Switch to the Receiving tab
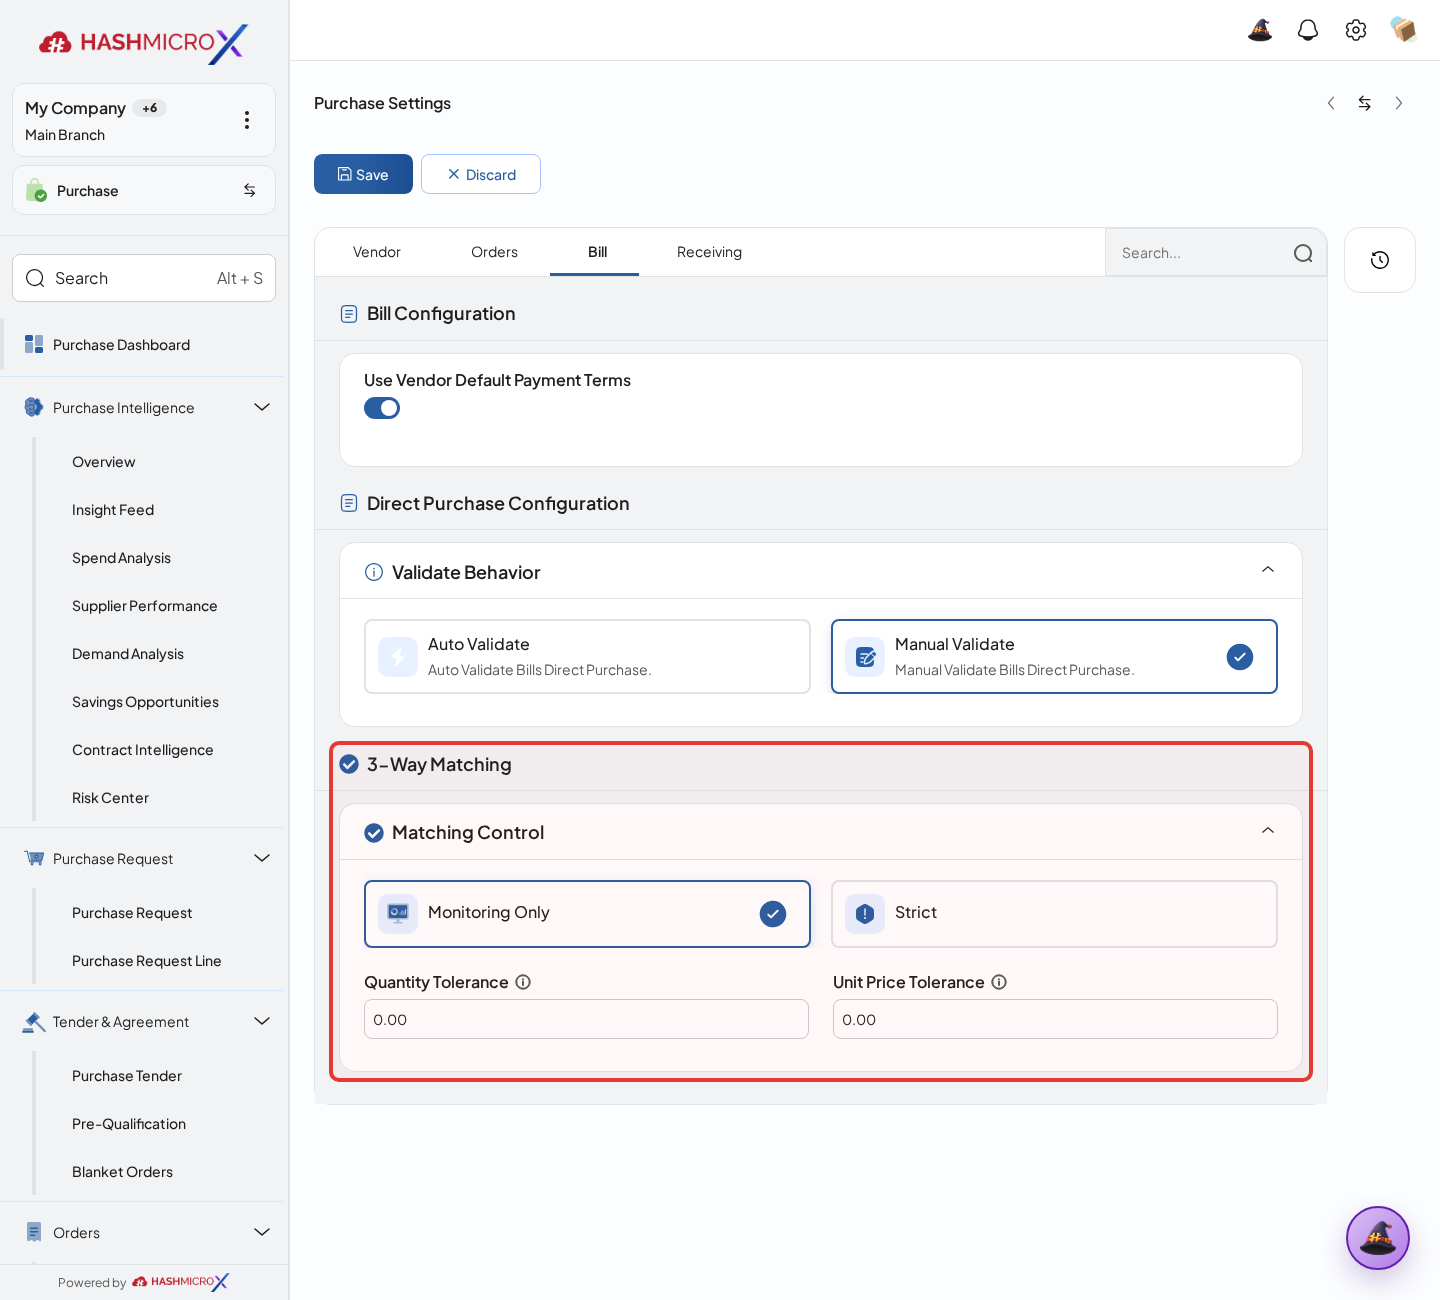The height and width of the screenshot is (1300, 1440). 709,252
